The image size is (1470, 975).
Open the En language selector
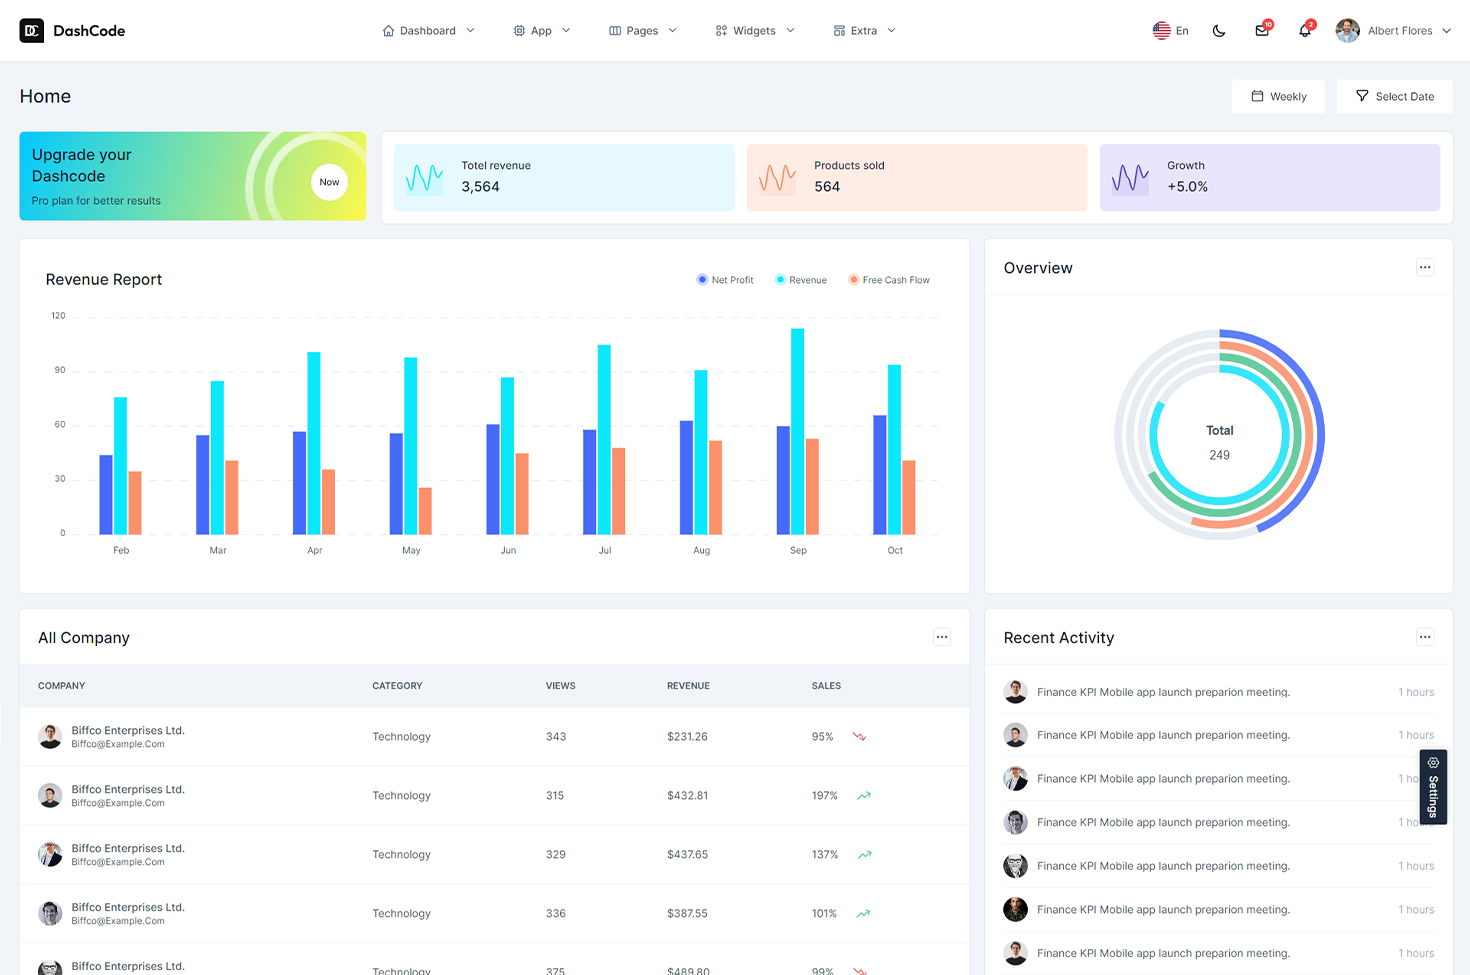tap(1170, 31)
